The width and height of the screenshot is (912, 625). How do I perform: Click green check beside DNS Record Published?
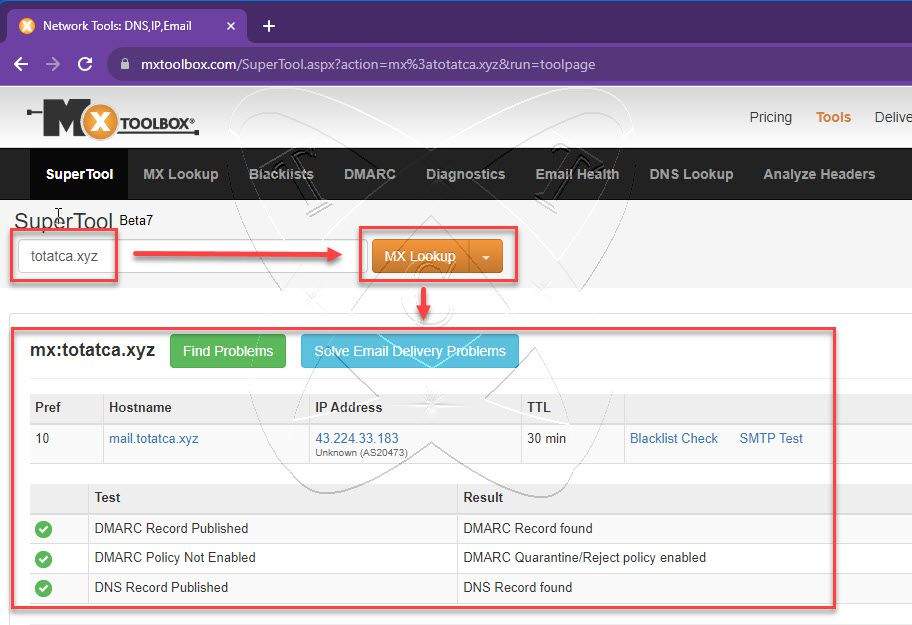tap(44, 588)
